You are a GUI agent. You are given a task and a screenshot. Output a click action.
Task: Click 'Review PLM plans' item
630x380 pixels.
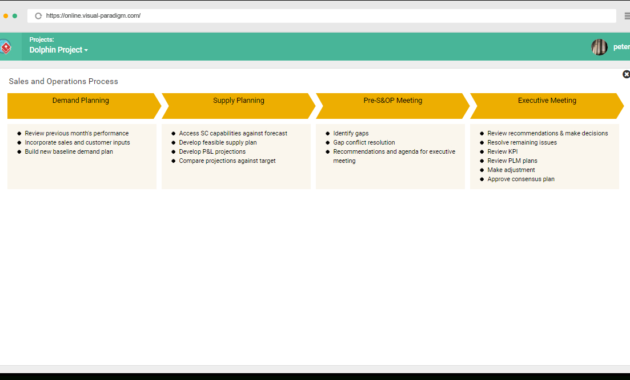coord(512,161)
